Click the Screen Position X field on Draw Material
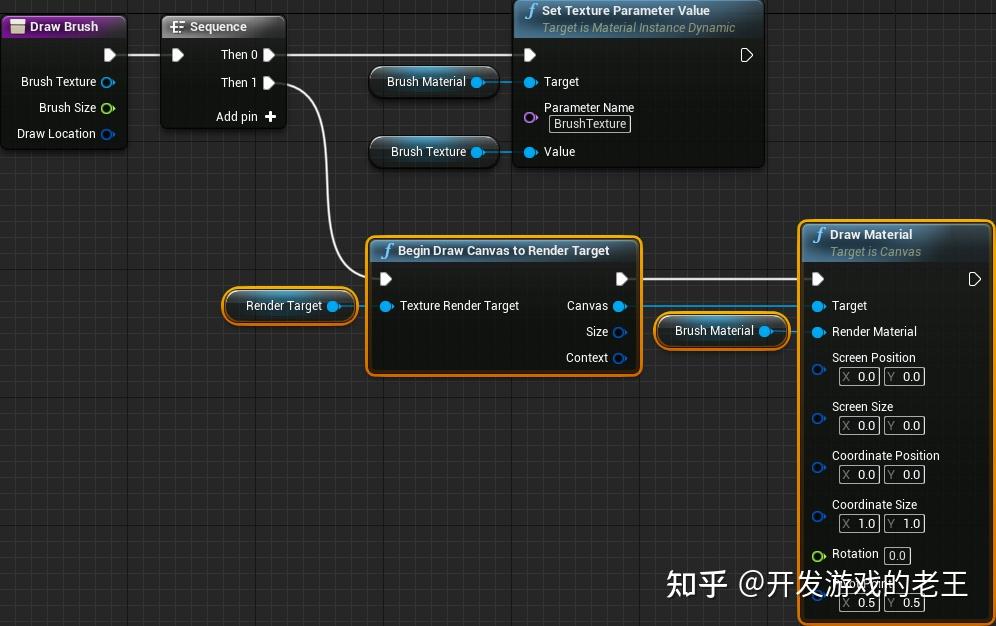Viewport: 996px width, 626px height. tap(858, 376)
